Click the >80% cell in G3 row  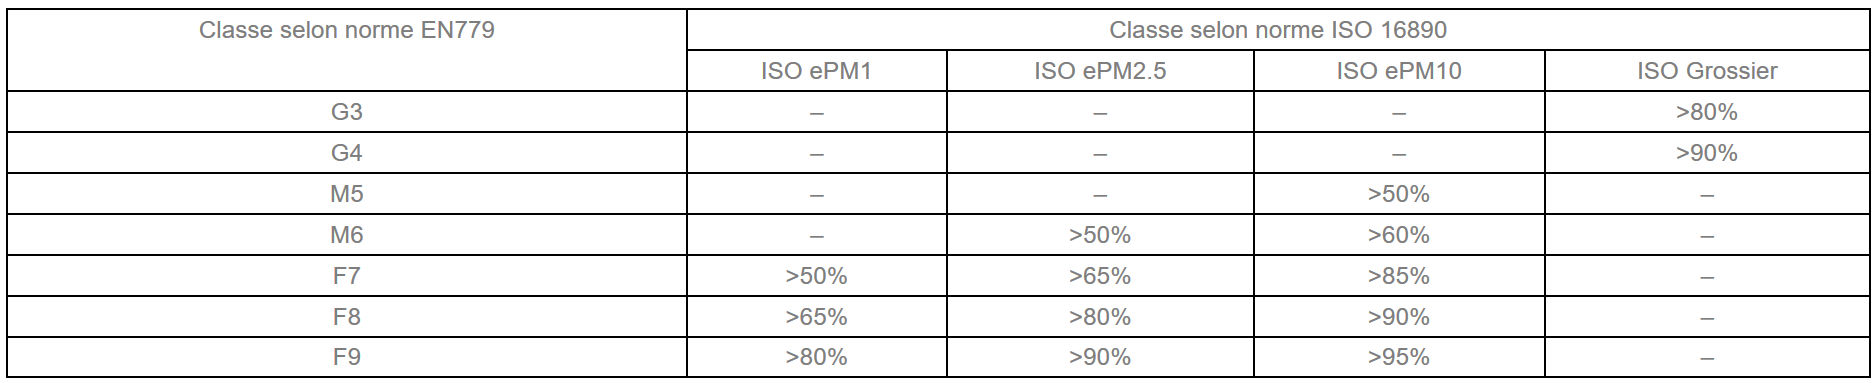click(x=1707, y=112)
